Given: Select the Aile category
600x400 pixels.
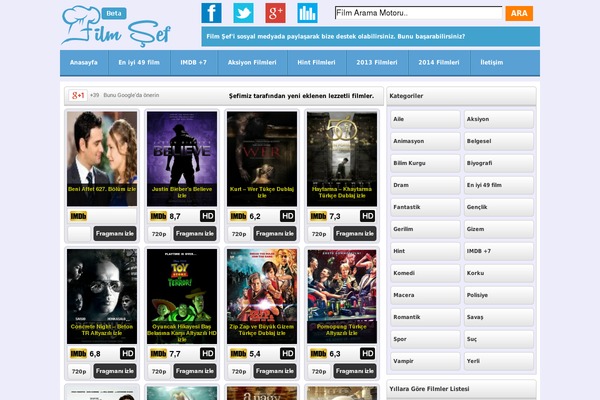Looking at the screenshot, I should [x=425, y=119].
